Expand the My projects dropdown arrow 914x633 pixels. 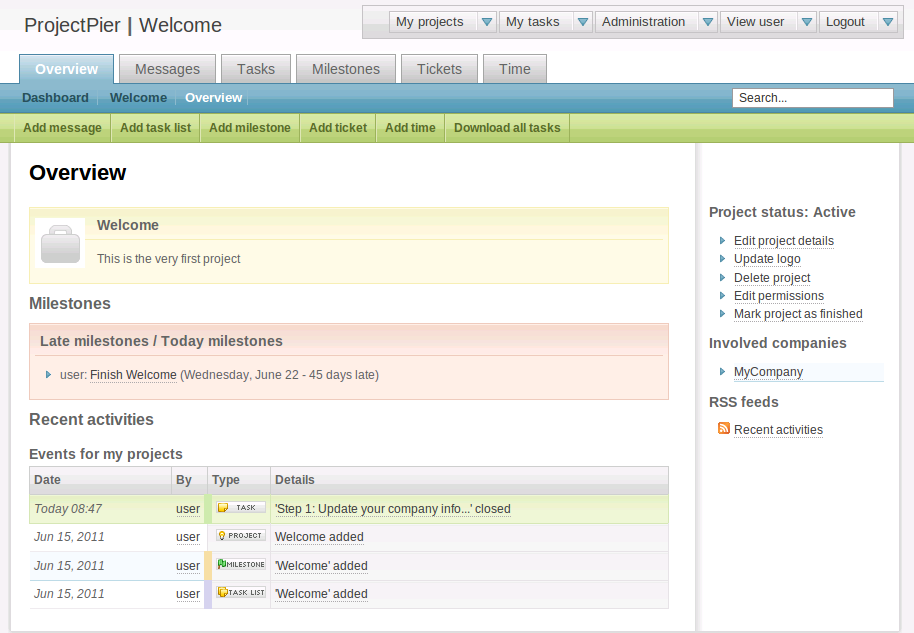486,22
